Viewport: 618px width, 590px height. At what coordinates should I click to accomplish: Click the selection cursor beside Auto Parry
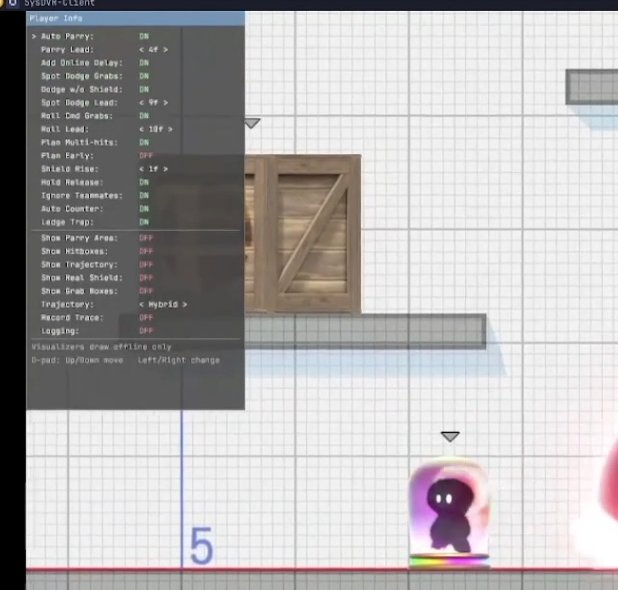34,36
